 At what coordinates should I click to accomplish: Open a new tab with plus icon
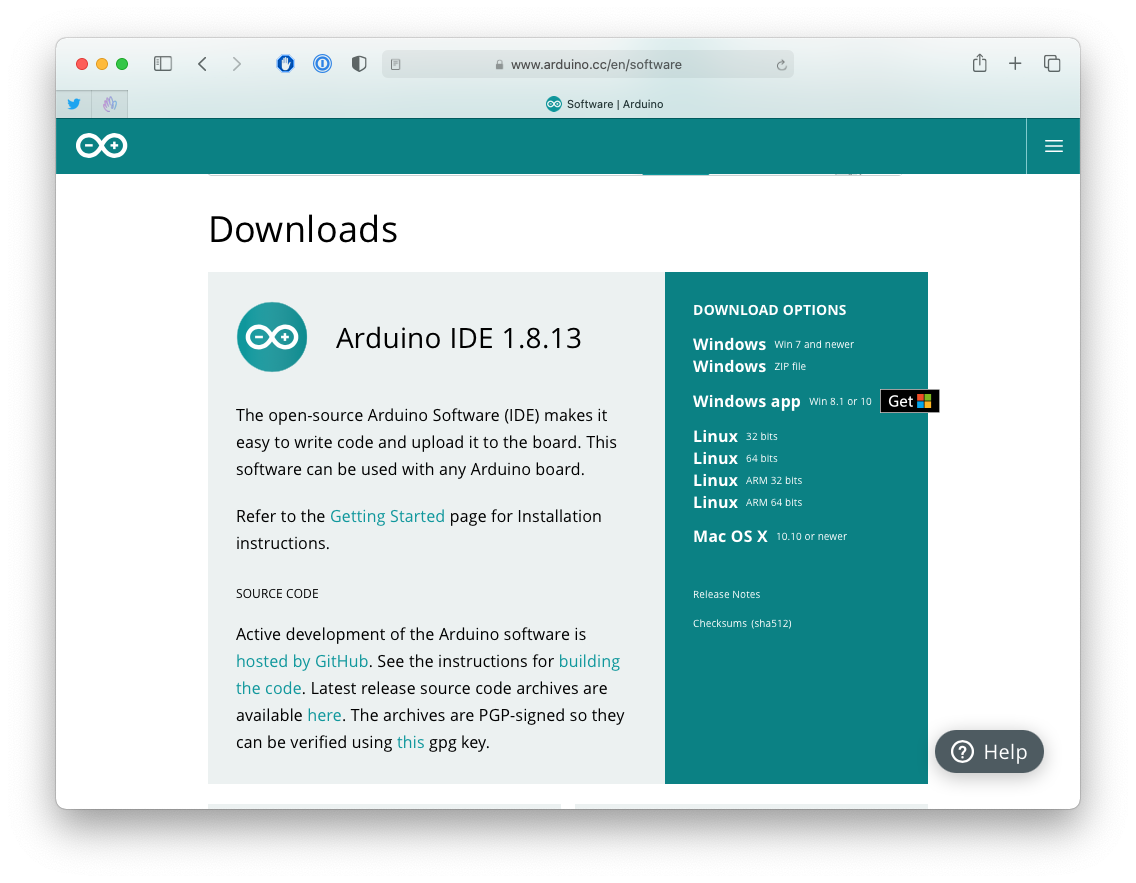[1015, 64]
